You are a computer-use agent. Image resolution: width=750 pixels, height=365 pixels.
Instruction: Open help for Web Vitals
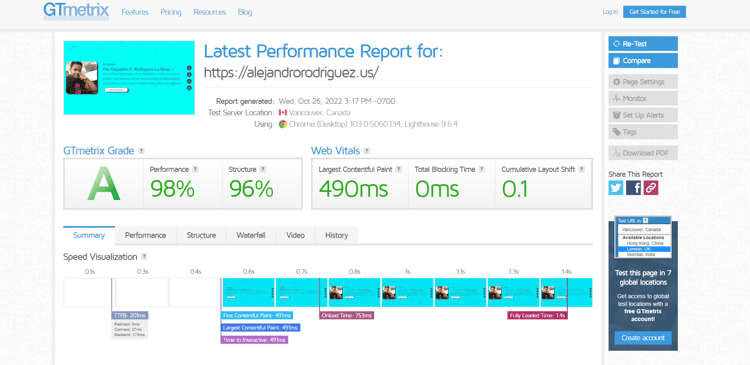pyautogui.click(x=367, y=151)
